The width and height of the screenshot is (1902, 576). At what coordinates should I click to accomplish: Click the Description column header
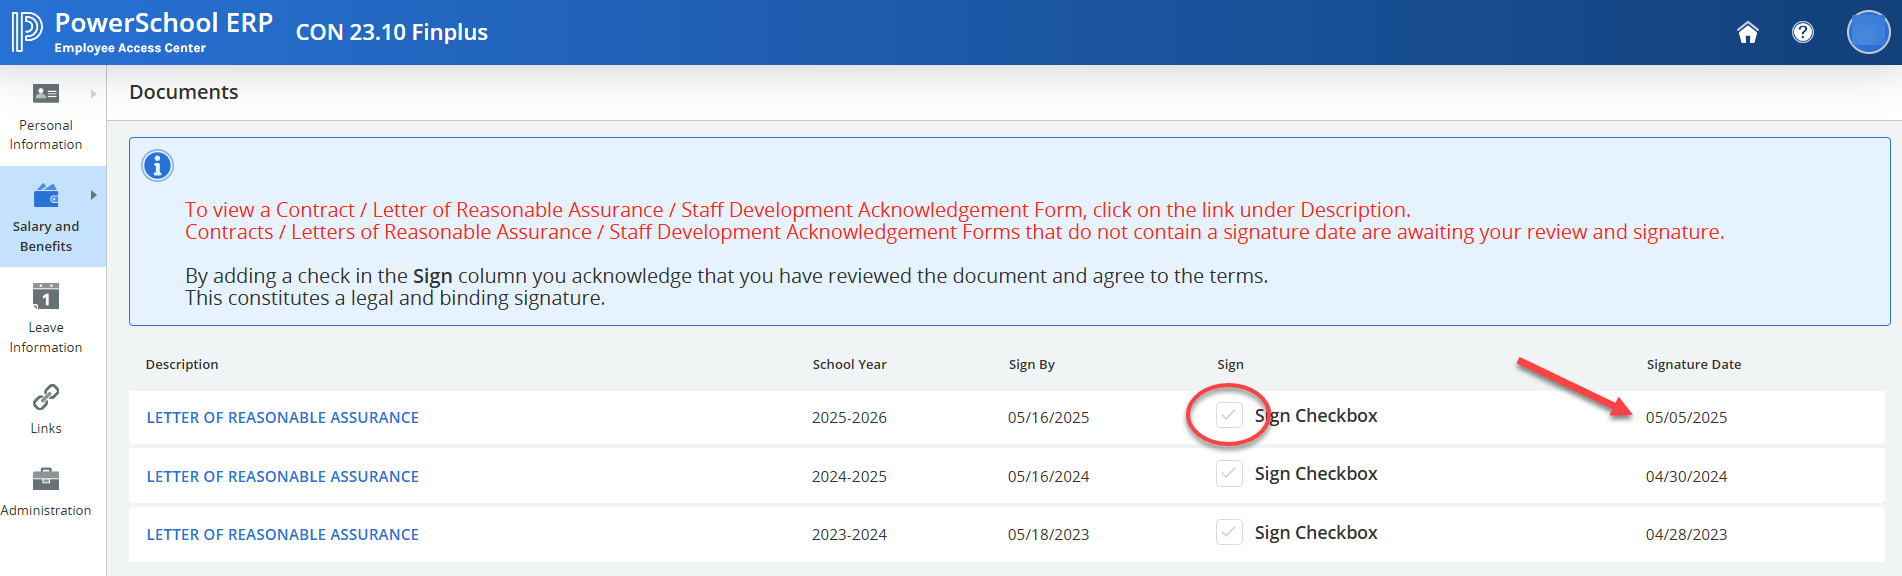coord(182,365)
